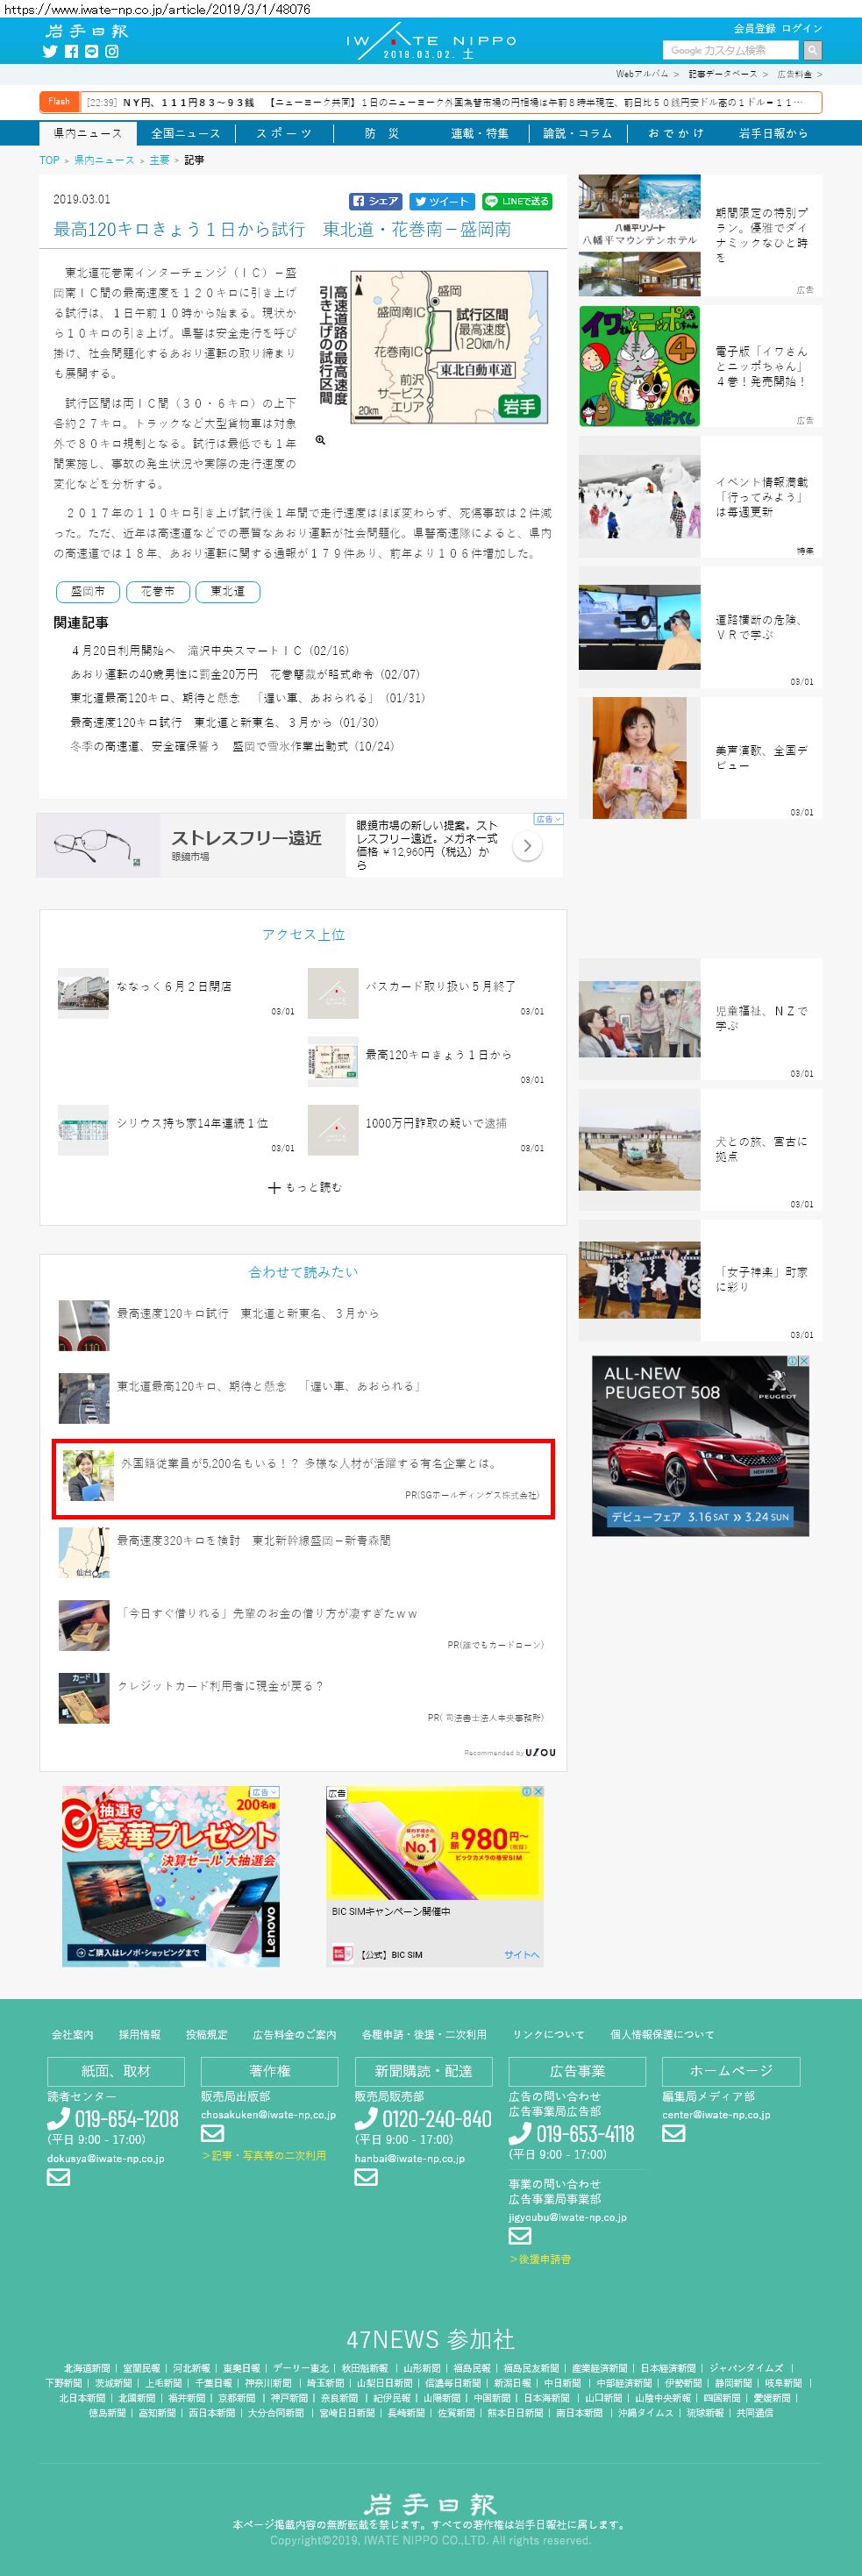Open the Facebook icon in the header
862x2576 pixels.
coord(71,52)
